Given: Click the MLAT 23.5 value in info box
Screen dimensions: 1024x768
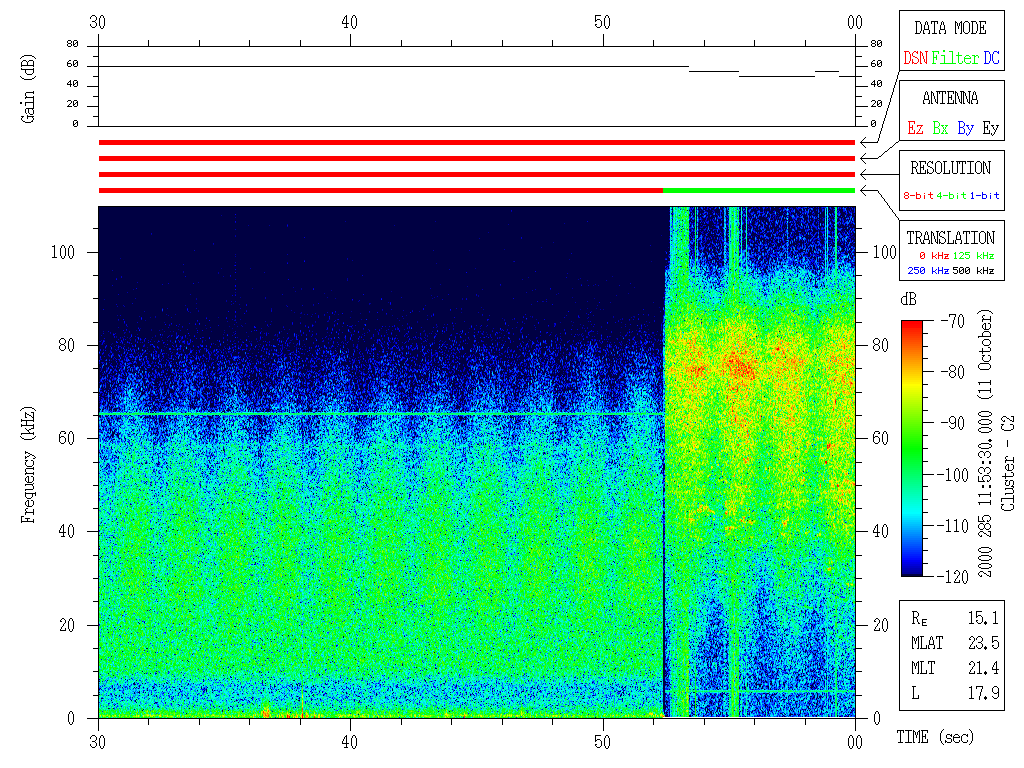Looking at the screenshot, I should pos(983,643).
